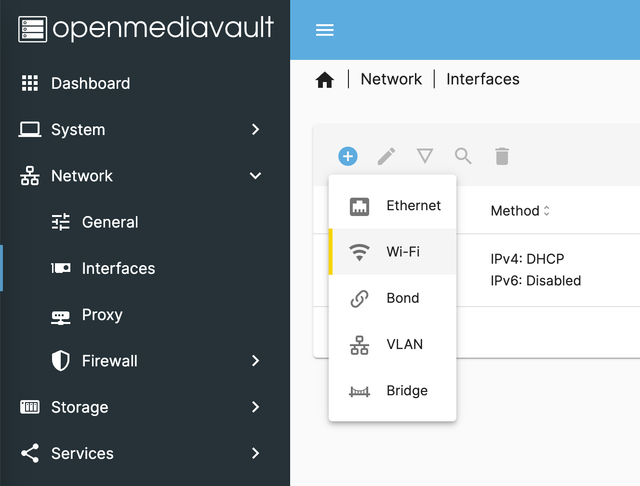Click the Network topology sidebar icon
The height and width of the screenshot is (486, 640).
pos(30,176)
